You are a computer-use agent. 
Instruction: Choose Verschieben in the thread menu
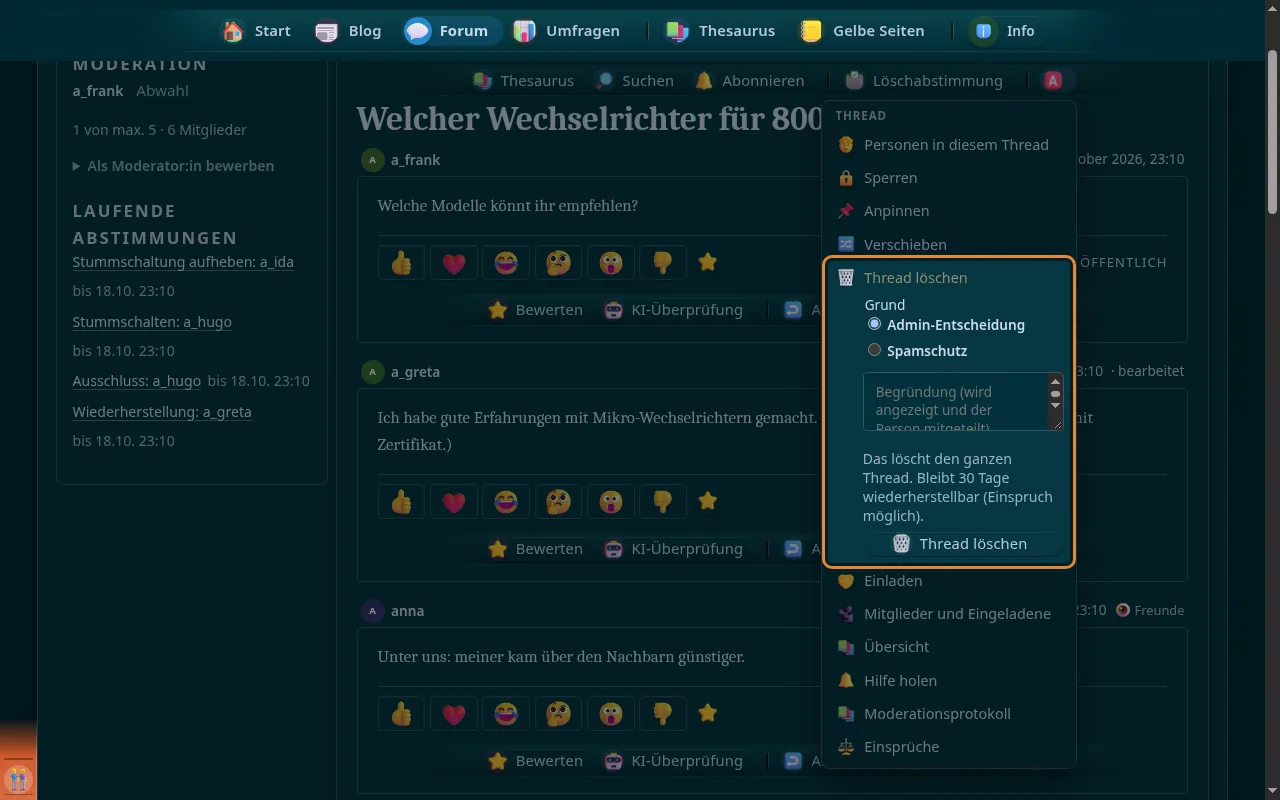[x=948, y=244]
